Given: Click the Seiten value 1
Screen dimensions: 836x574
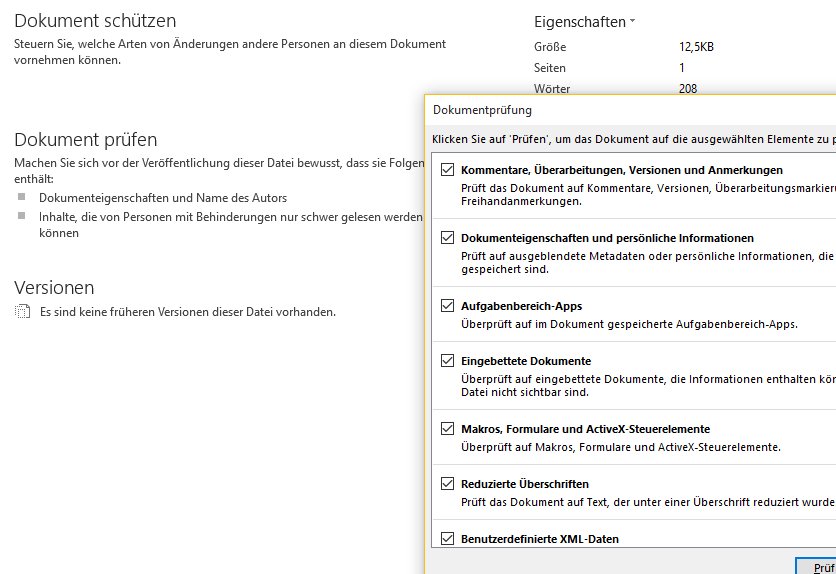Looking at the screenshot, I should 682,68.
